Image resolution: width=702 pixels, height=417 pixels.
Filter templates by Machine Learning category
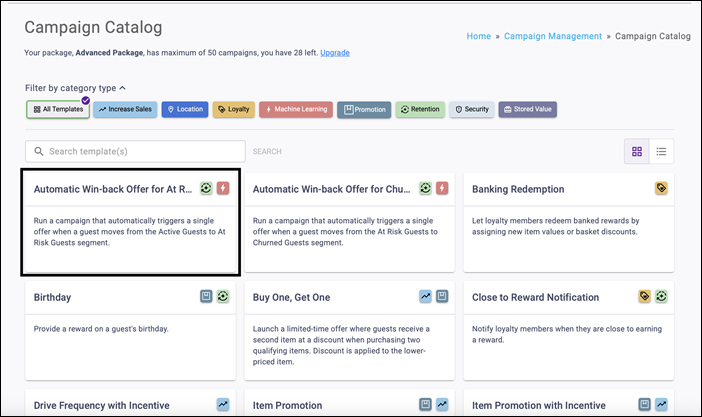tap(295, 109)
